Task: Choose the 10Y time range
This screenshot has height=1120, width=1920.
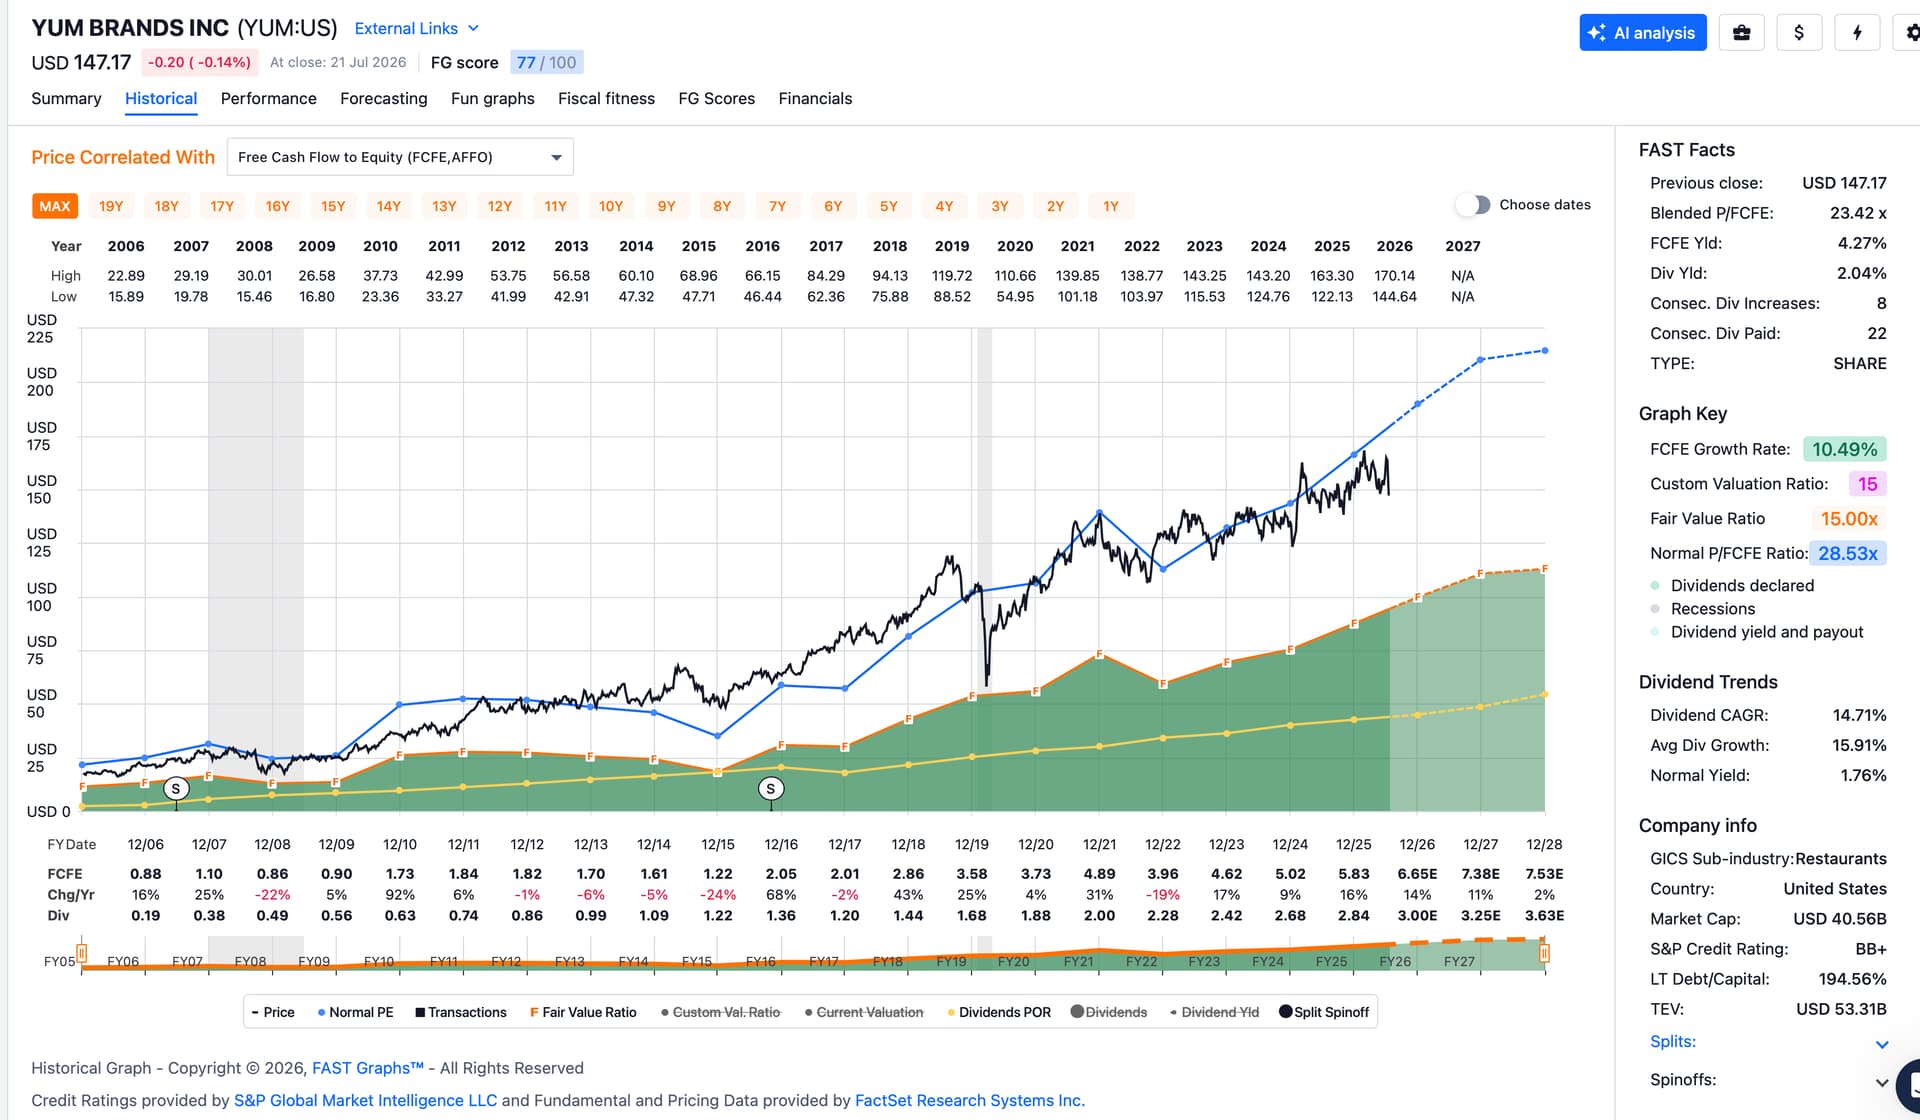Action: (x=611, y=206)
